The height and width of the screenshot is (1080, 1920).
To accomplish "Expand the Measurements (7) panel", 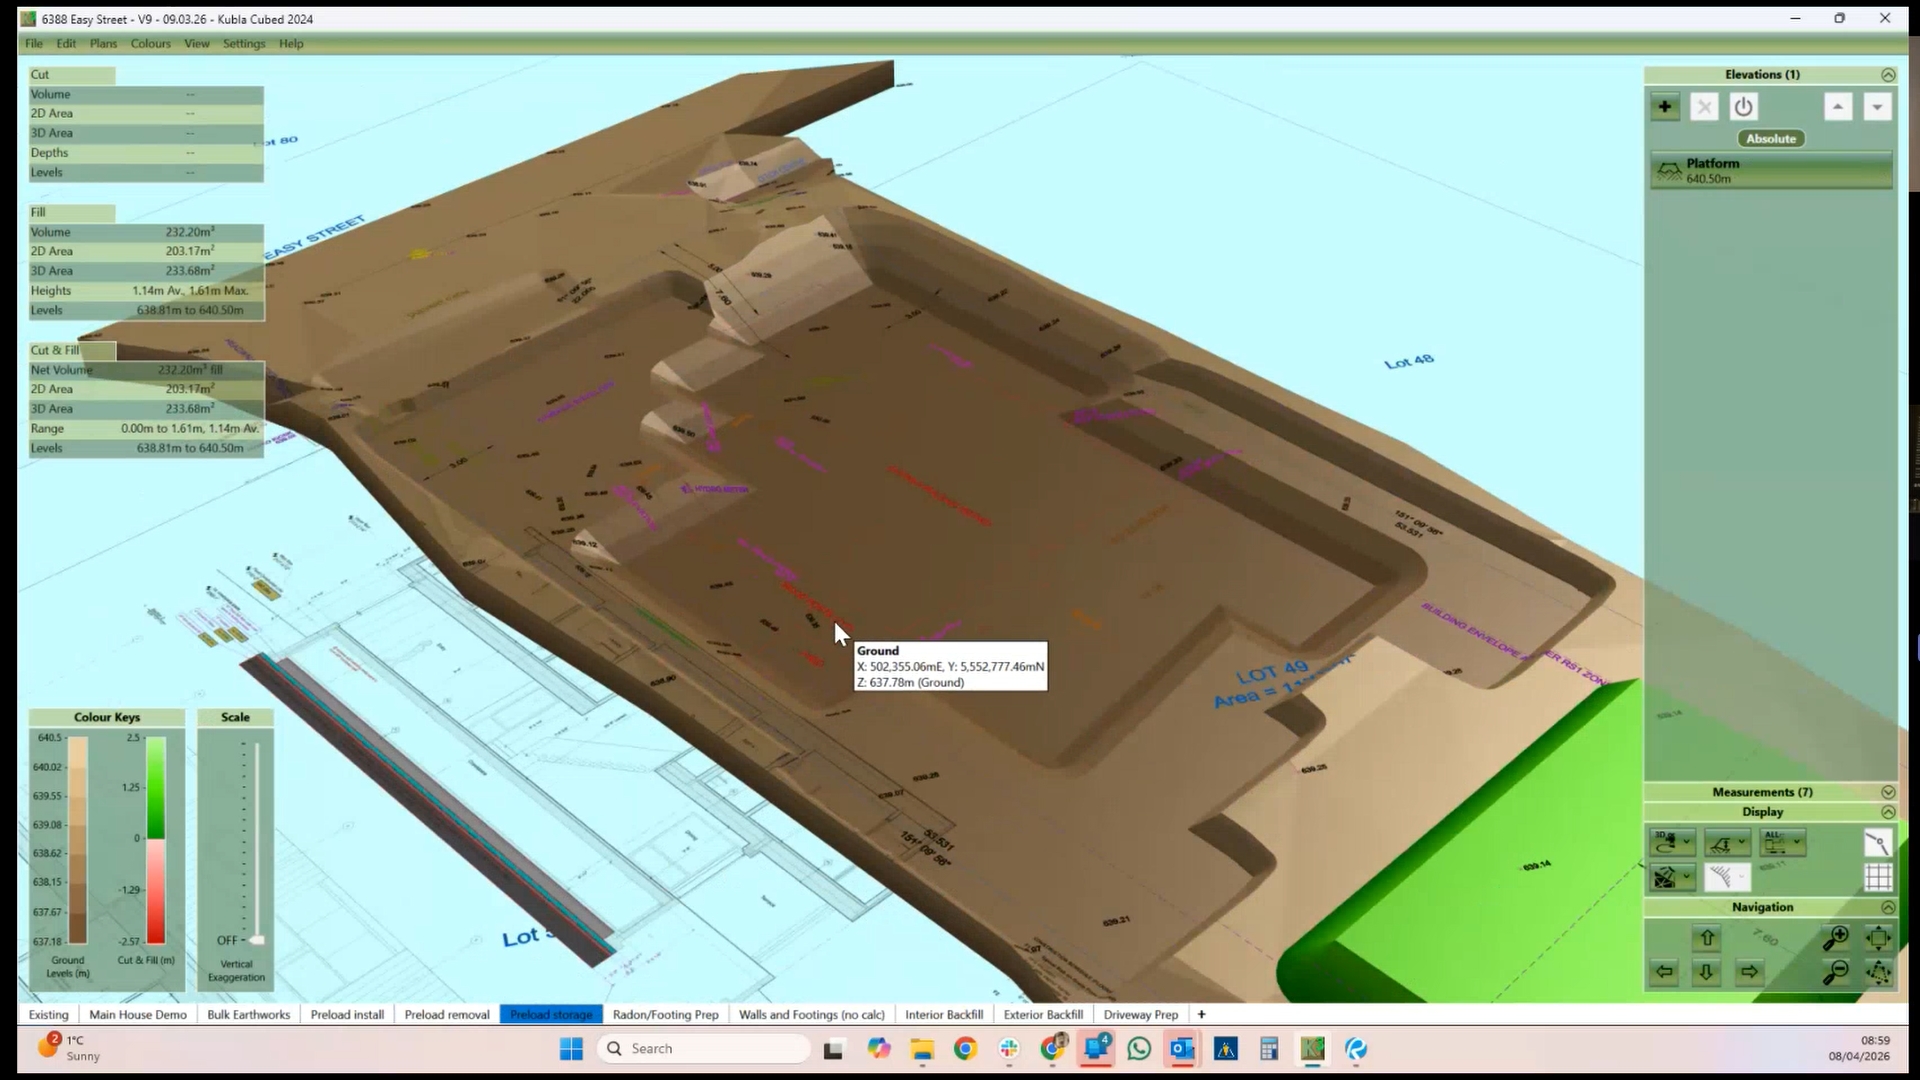I will point(1887,792).
